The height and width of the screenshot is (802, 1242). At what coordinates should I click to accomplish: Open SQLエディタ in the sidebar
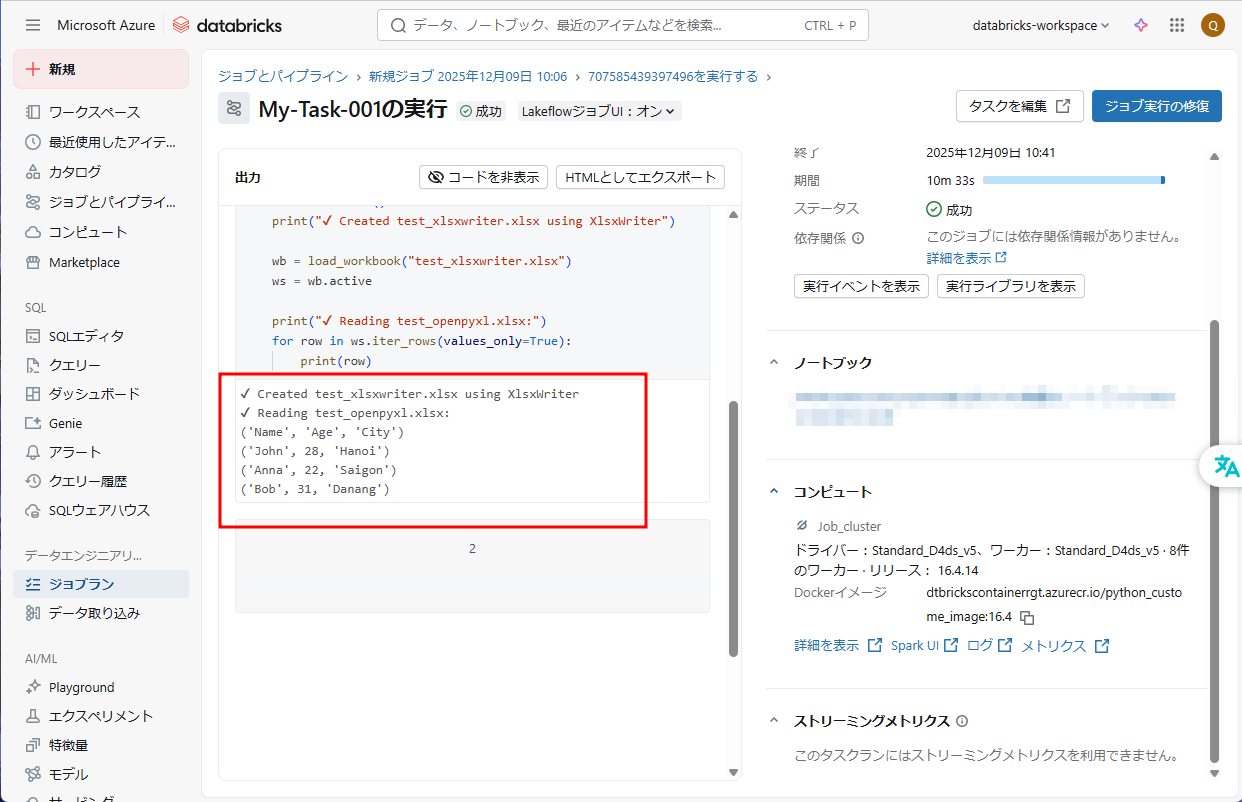(86, 336)
